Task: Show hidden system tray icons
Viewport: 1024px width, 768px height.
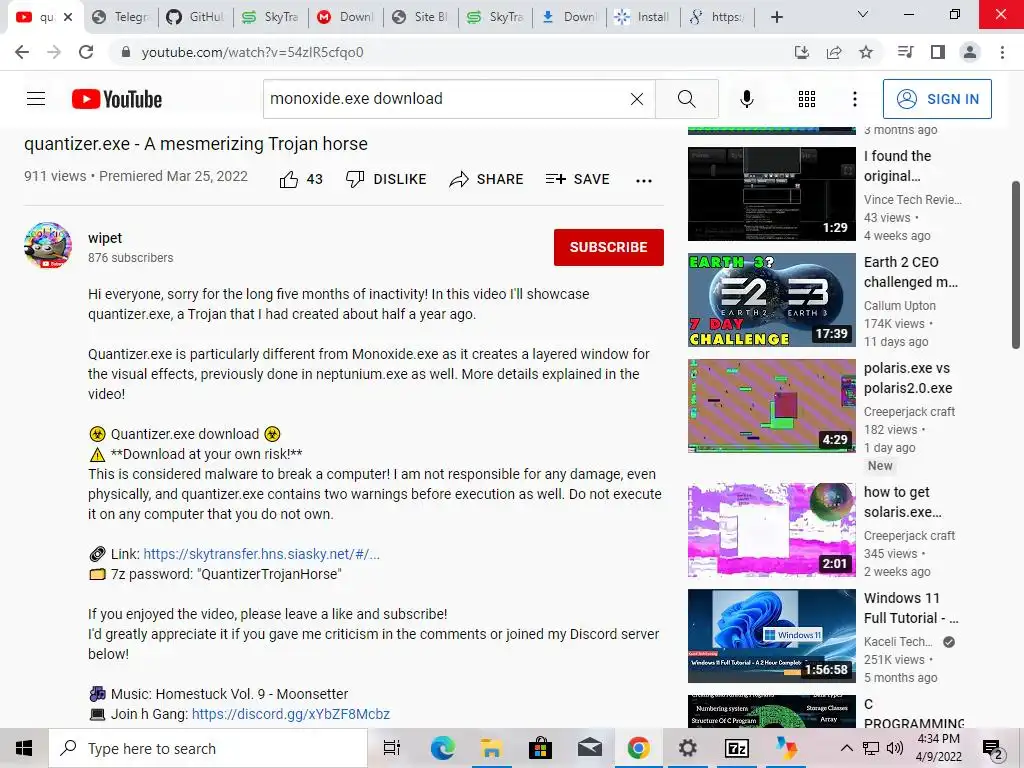Action: (x=846, y=748)
